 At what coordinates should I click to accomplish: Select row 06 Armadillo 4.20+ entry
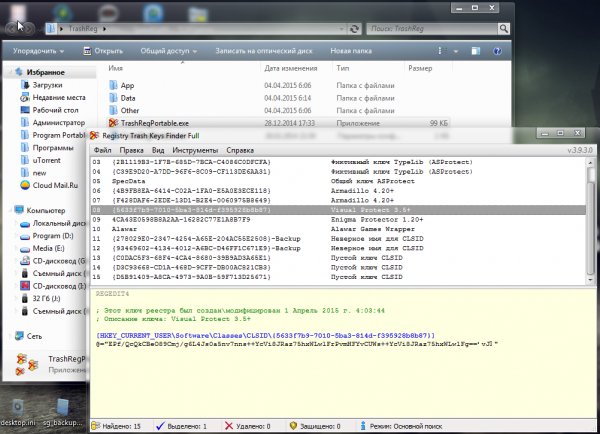coord(338,191)
